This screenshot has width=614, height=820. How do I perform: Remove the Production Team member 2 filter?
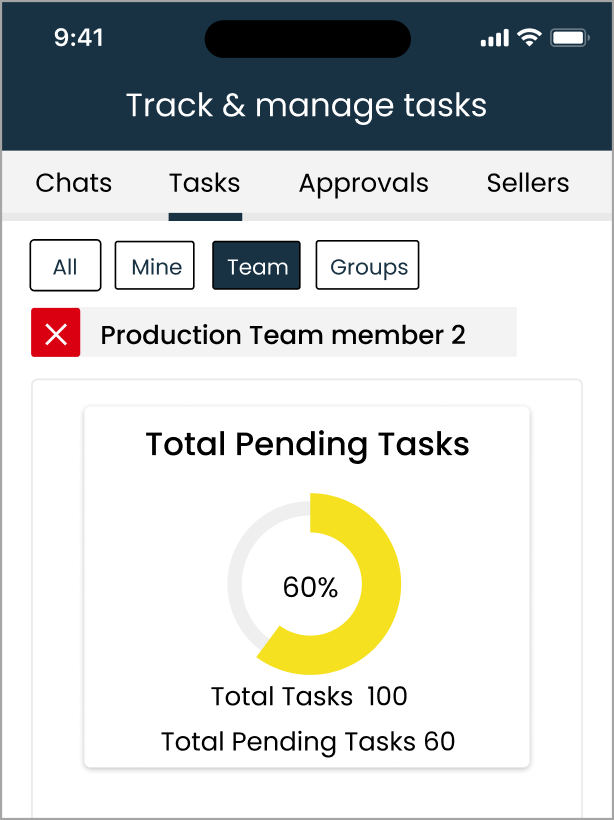click(55, 332)
